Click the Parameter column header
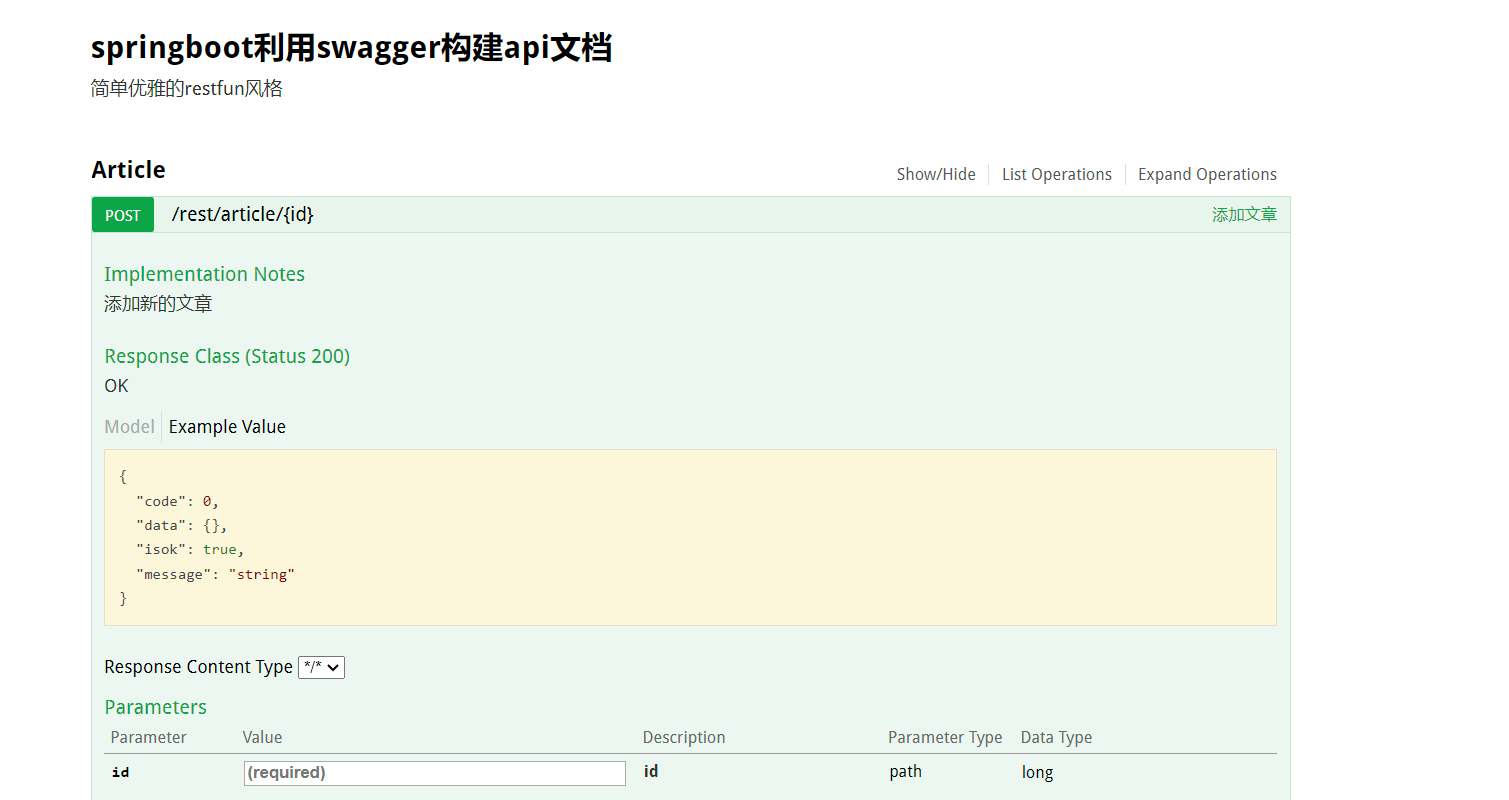This screenshot has width=1509, height=800. point(149,737)
